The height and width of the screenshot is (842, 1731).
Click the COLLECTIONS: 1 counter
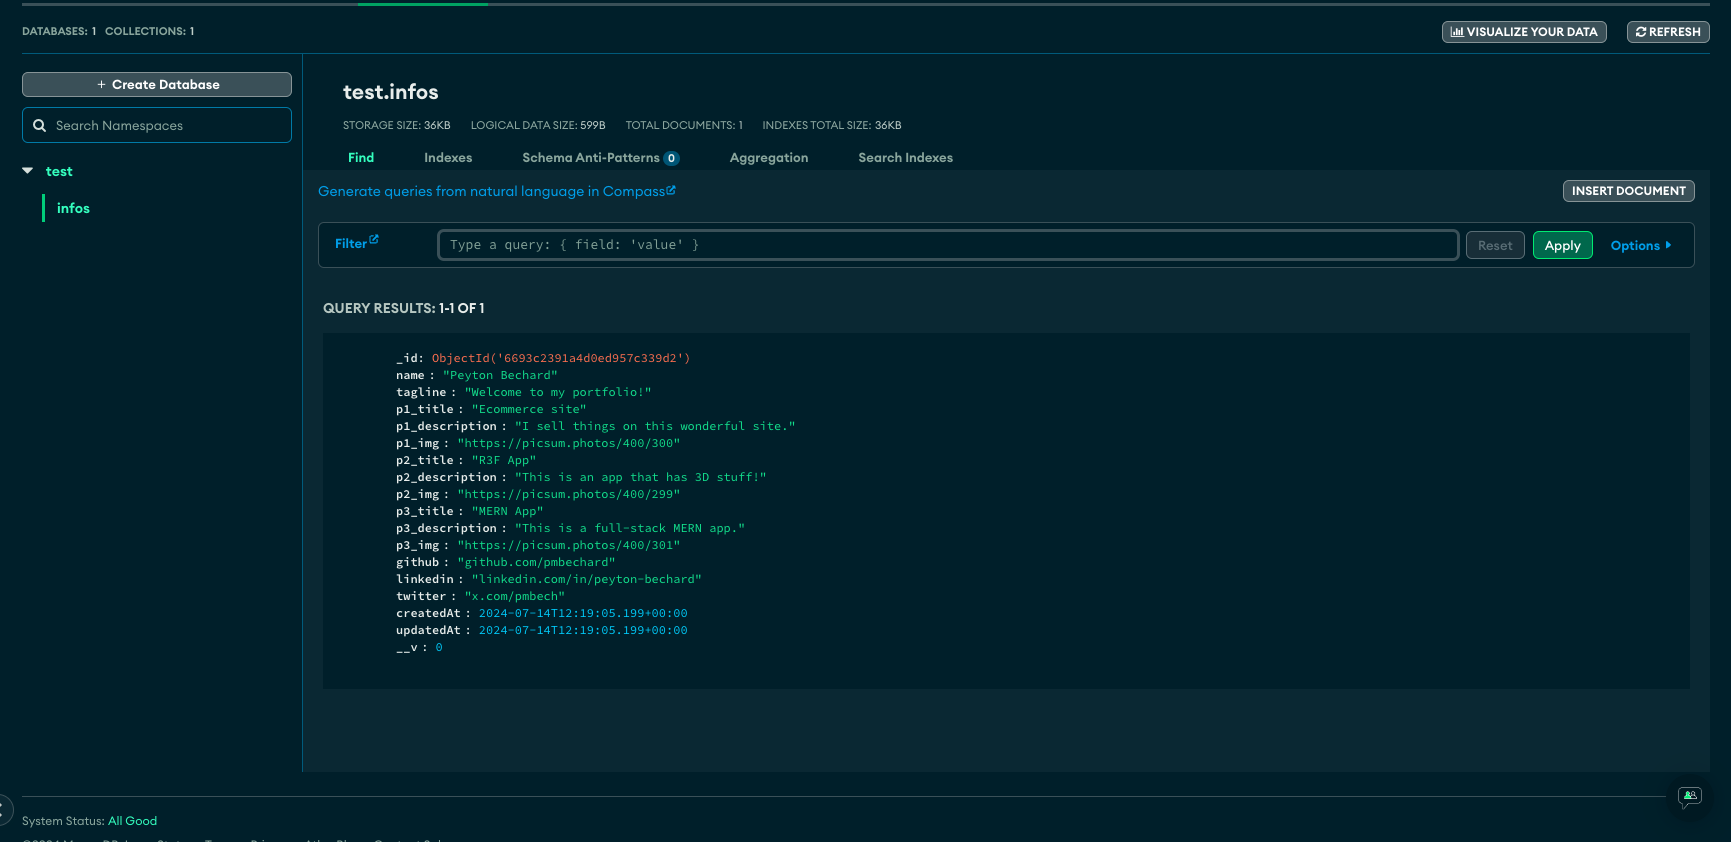coord(150,31)
